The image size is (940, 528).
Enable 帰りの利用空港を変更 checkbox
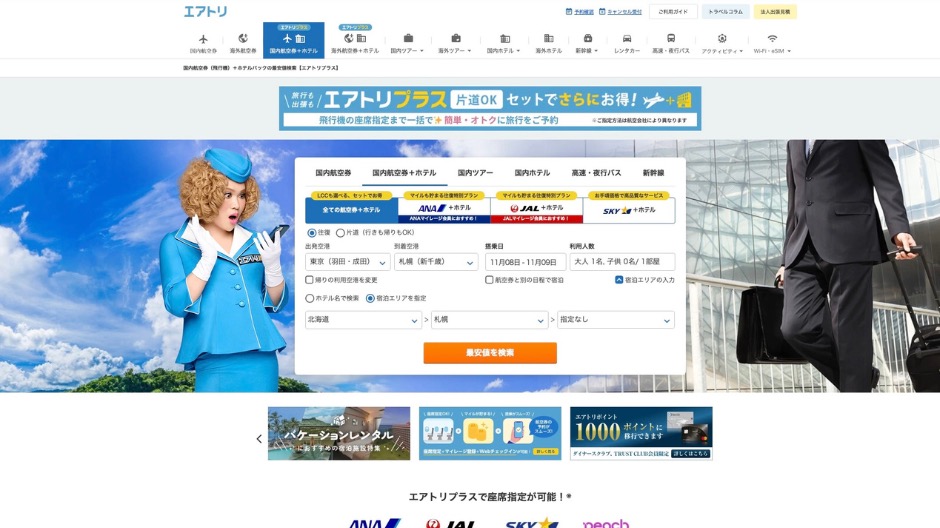tap(309, 280)
